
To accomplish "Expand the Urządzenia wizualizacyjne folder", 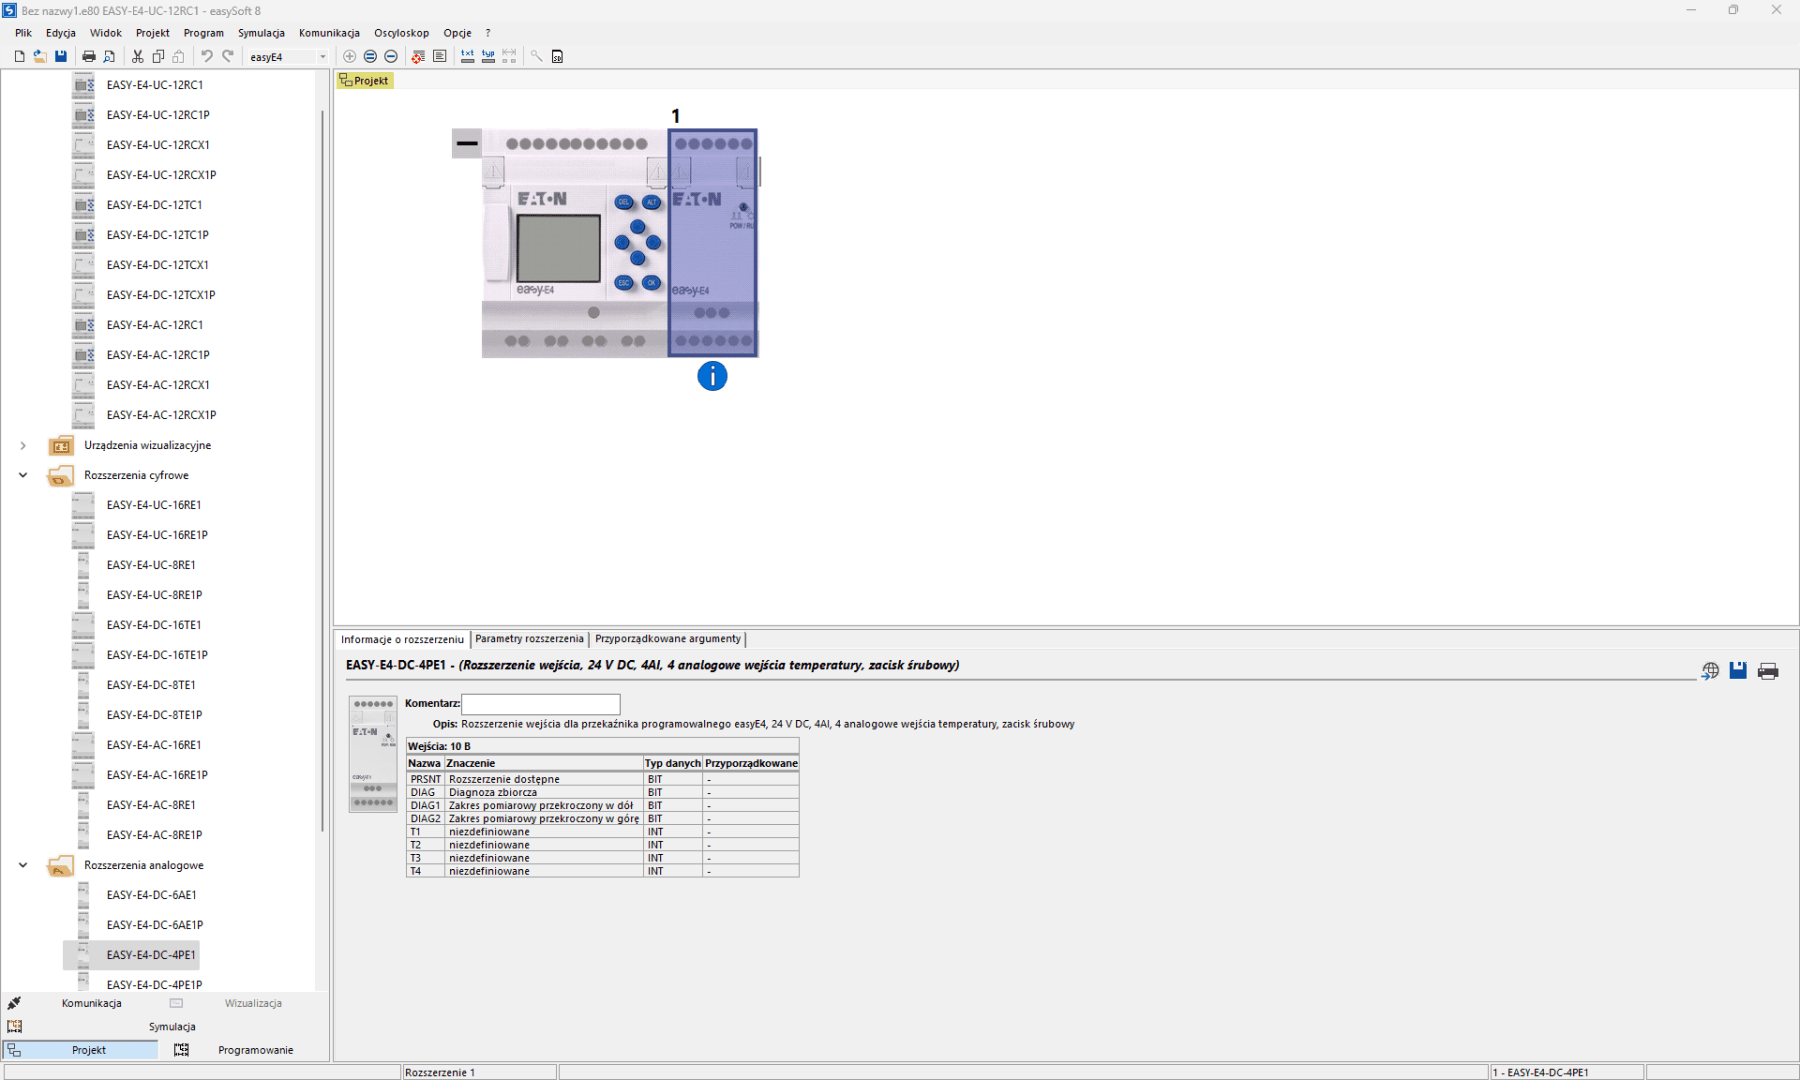I will tap(23, 446).
